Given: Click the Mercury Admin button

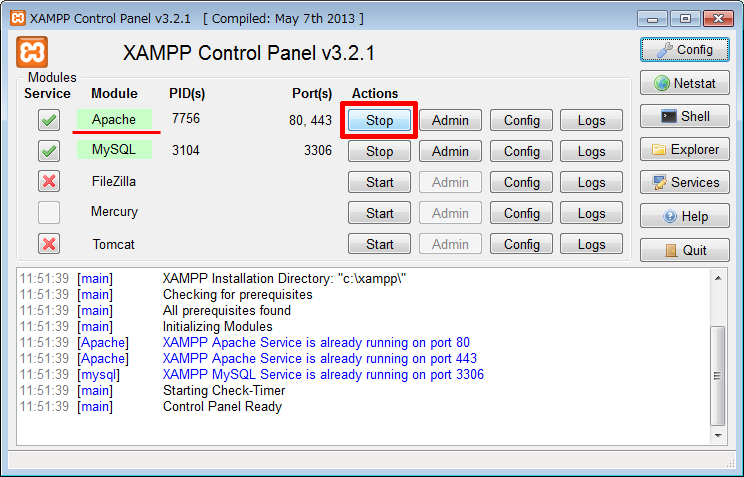Looking at the screenshot, I should click(x=450, y=213).
